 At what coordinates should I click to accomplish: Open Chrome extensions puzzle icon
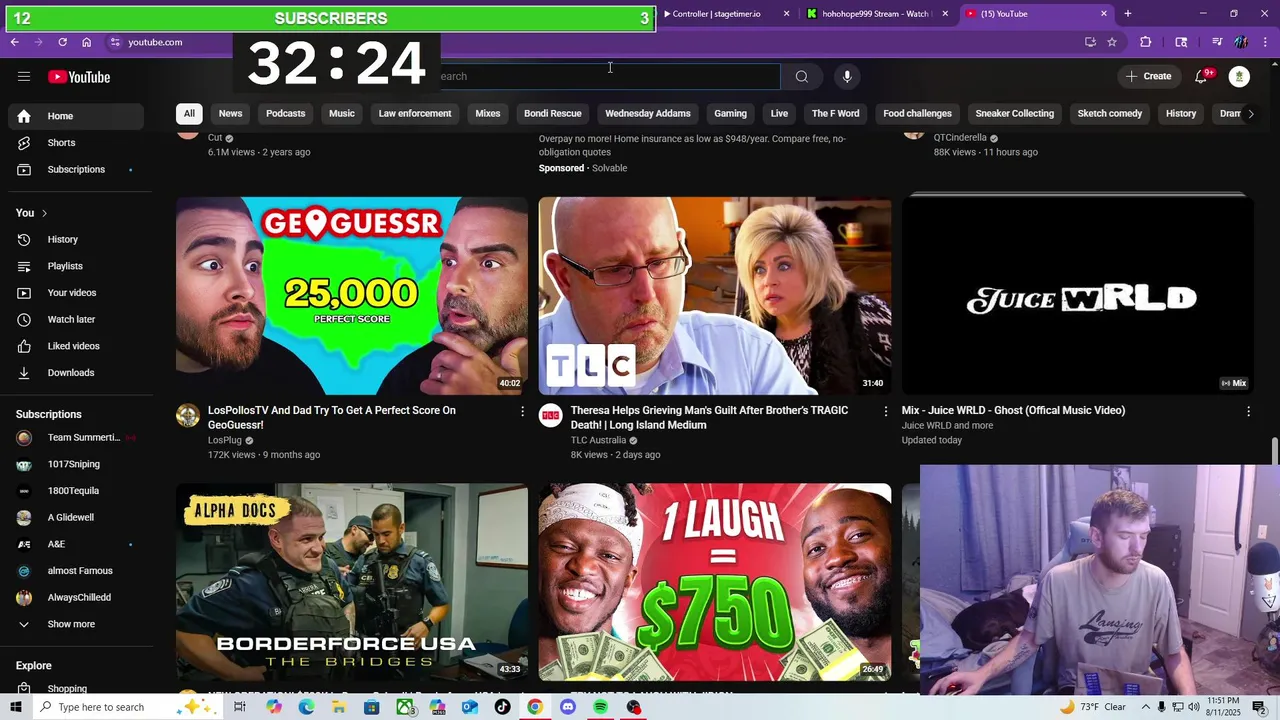click(x=1146, y=42)
